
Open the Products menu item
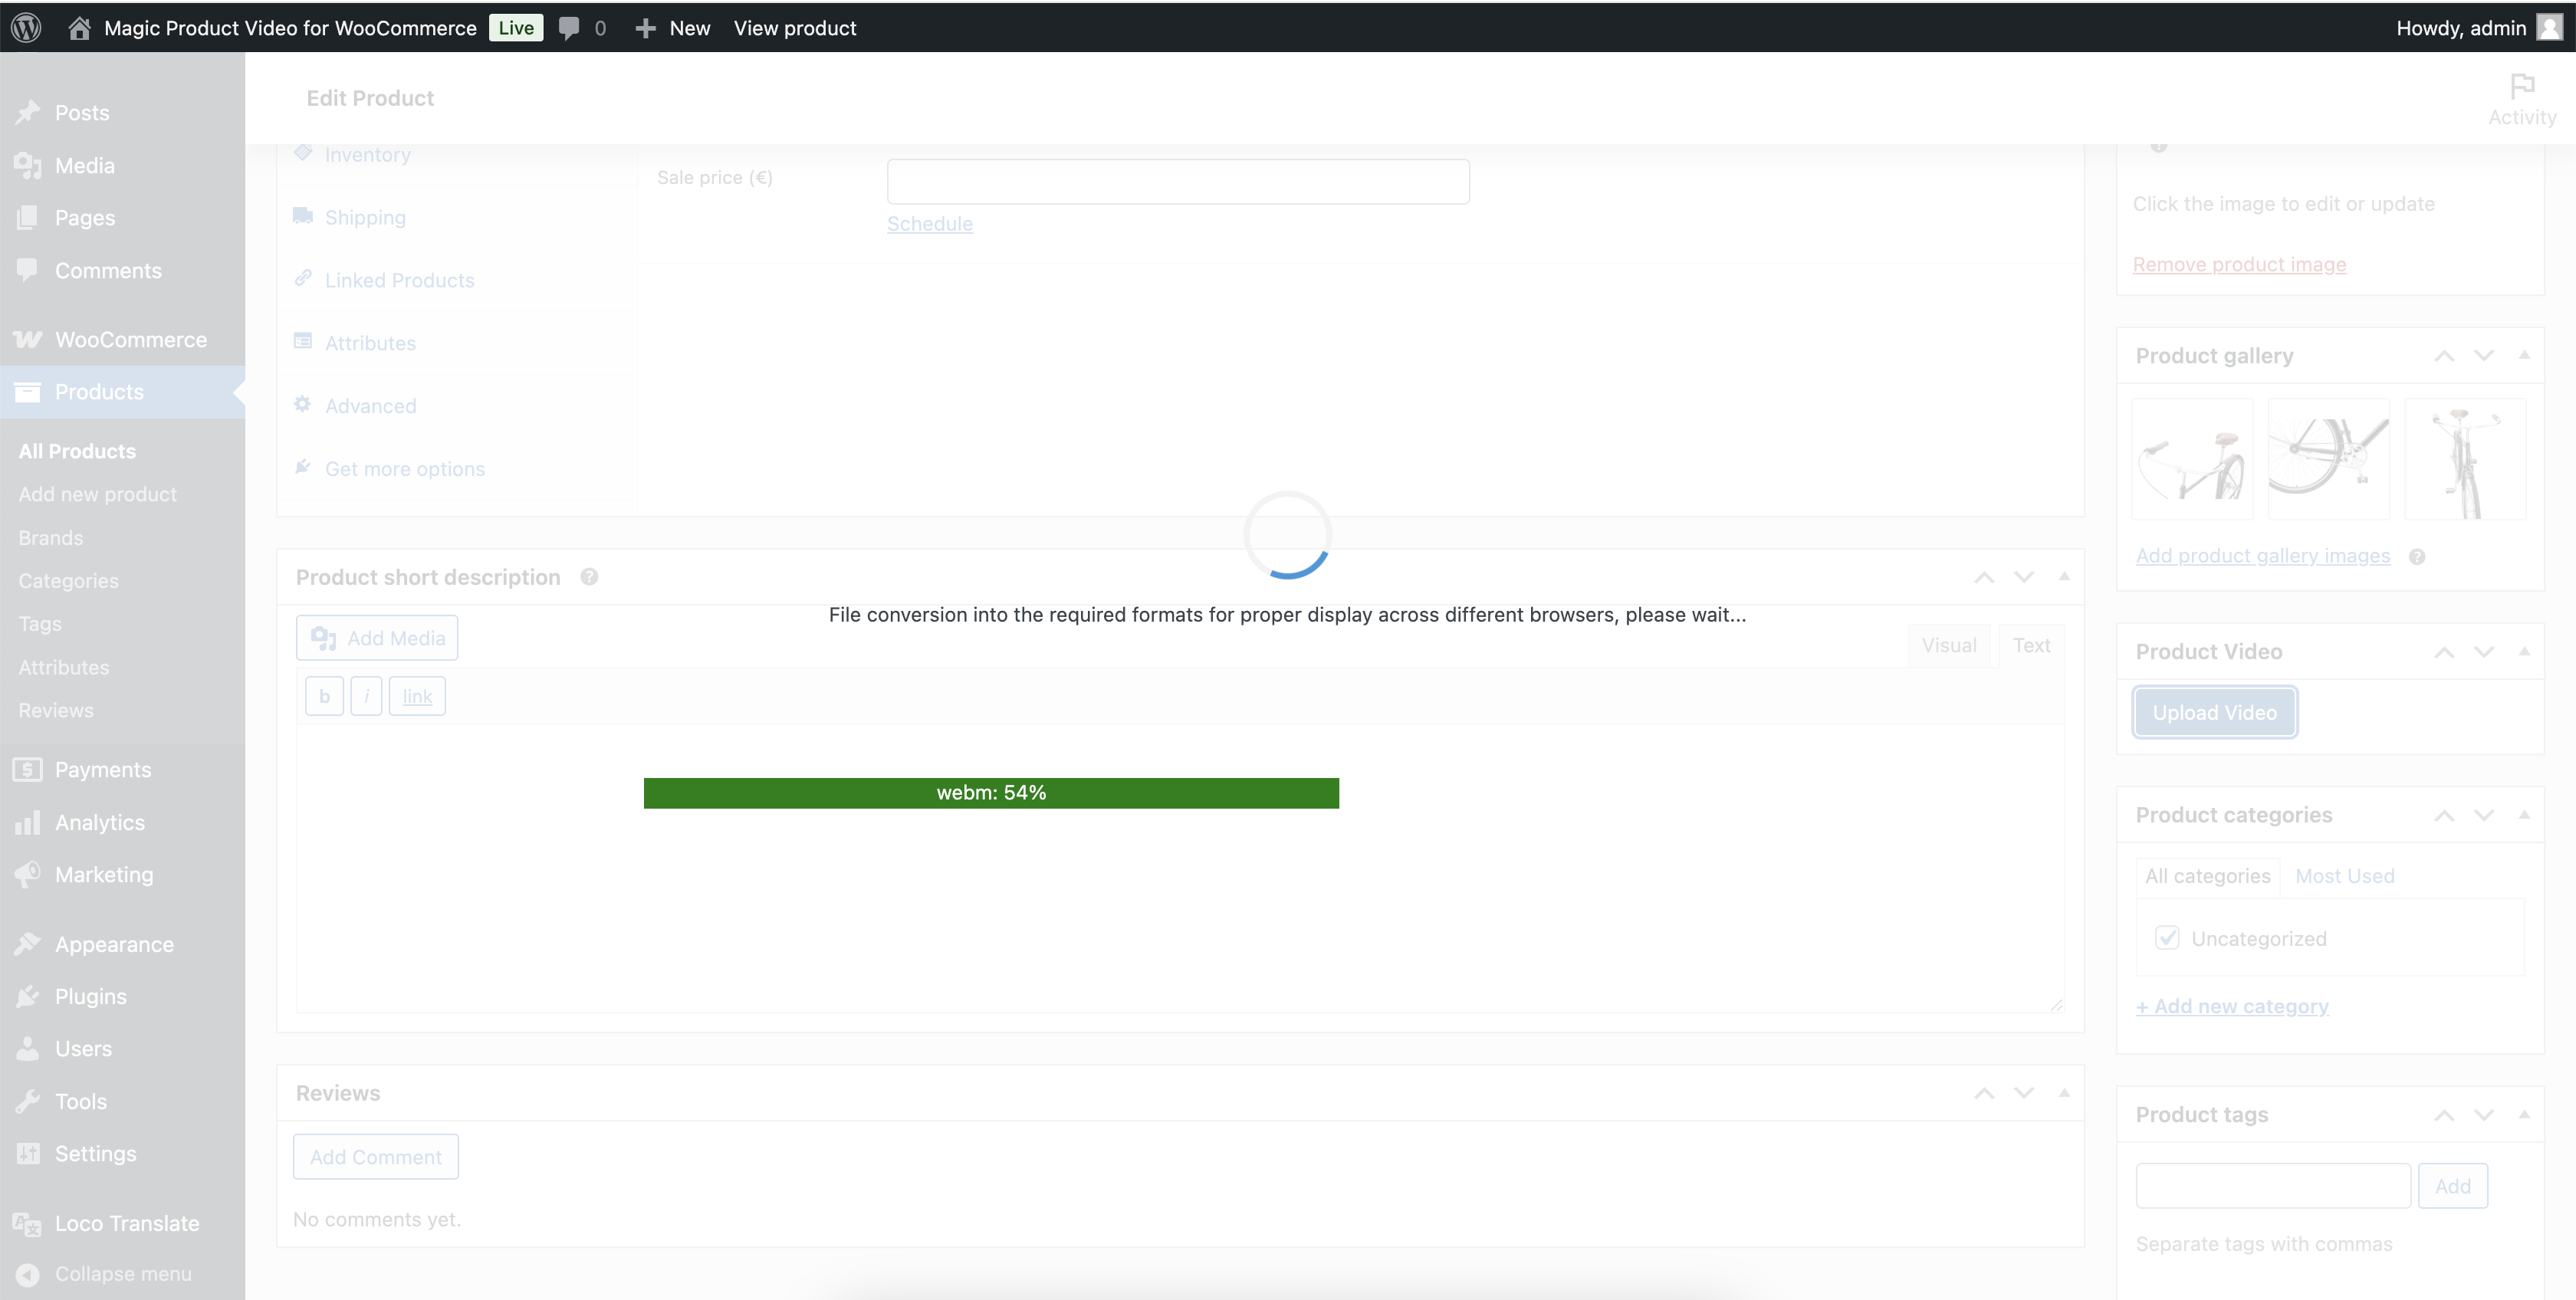(100, 392)
